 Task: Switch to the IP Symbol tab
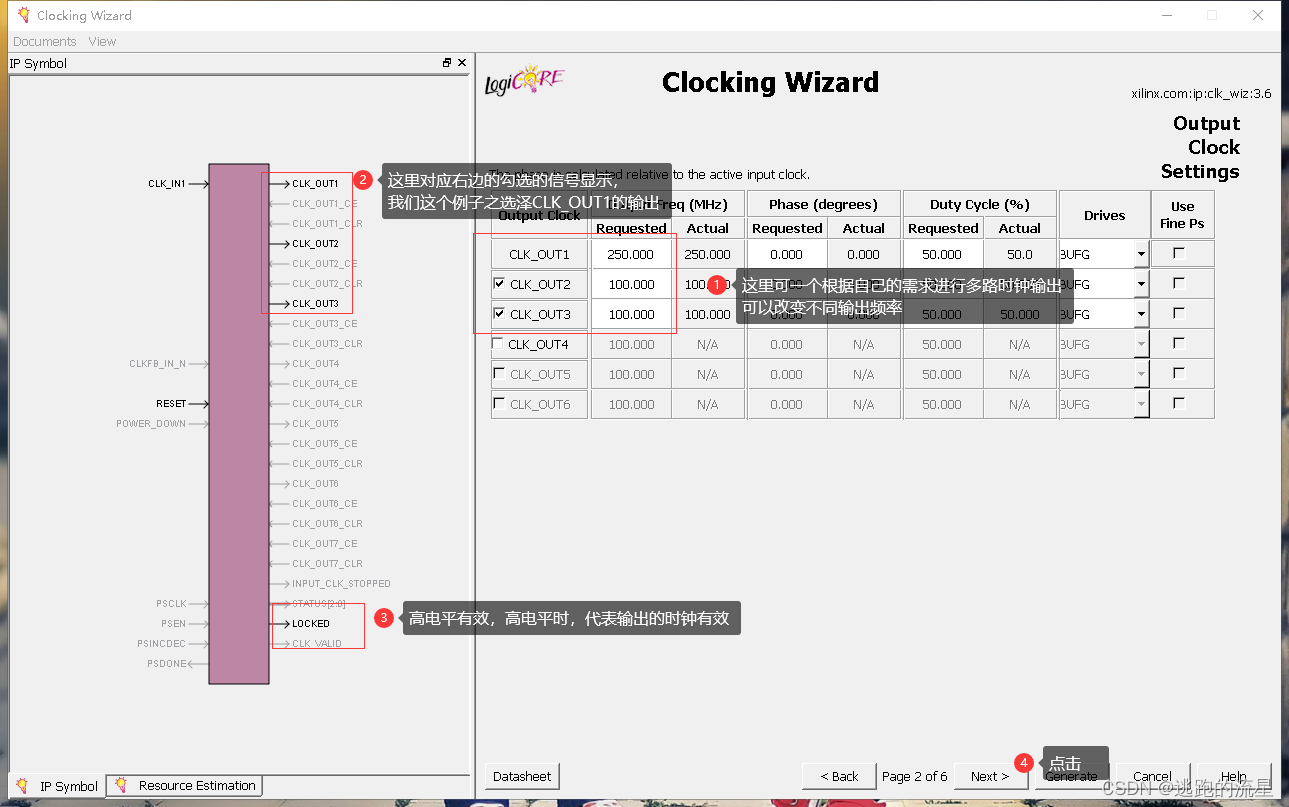[57, 786]
